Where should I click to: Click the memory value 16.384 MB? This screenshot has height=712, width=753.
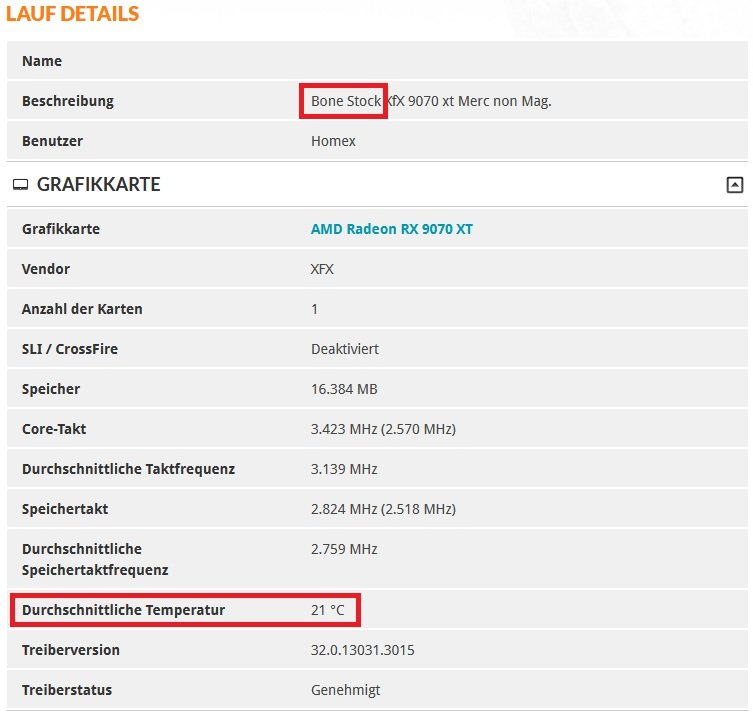click(x=344, y=389)
